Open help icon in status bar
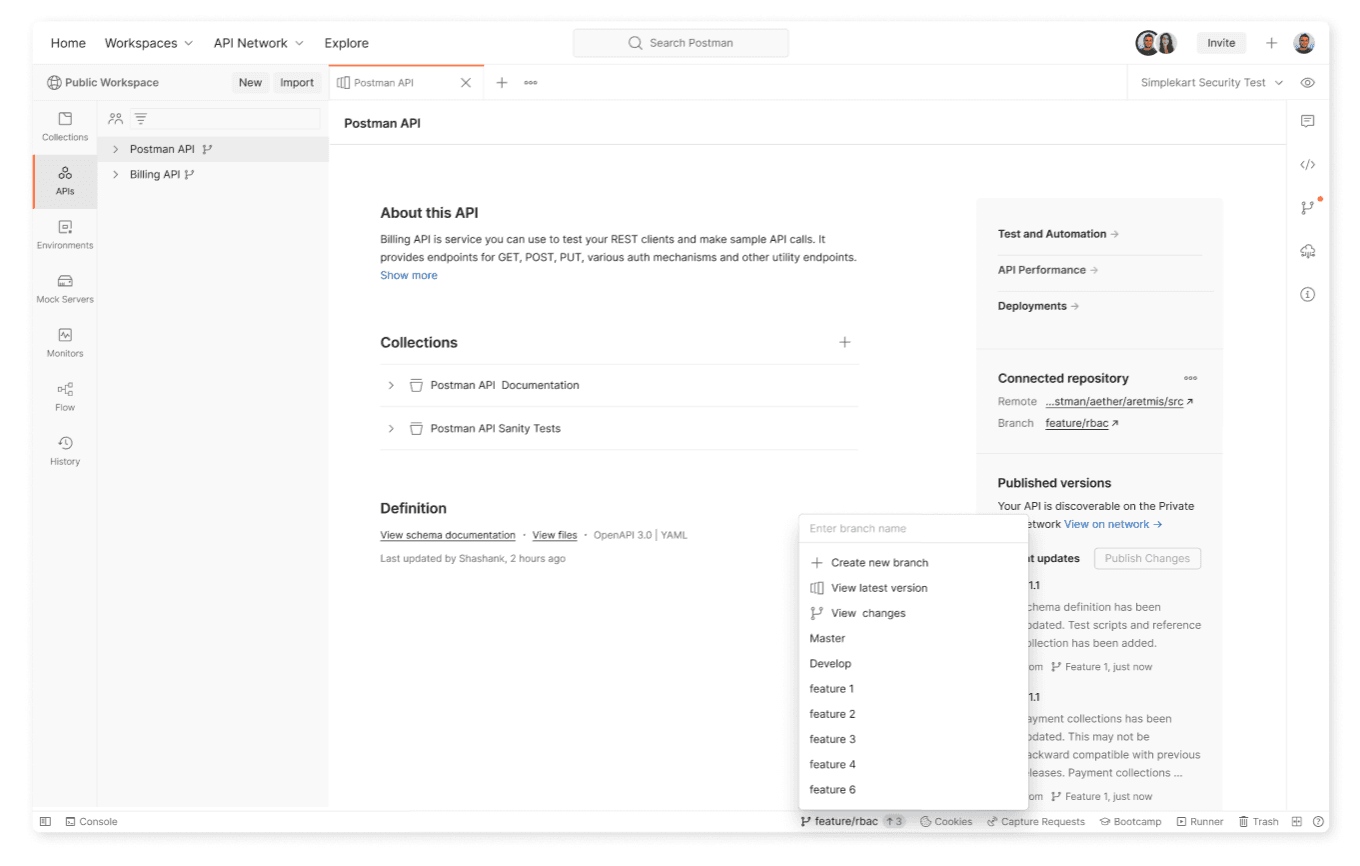1360x866 pixels. (x=1319, y=822)
